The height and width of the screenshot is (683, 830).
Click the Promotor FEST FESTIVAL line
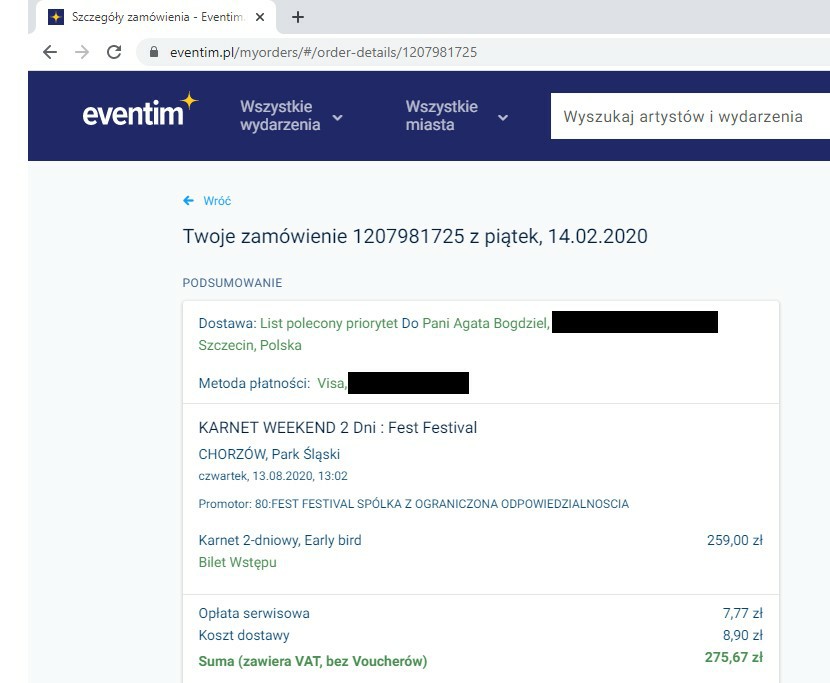413,504
